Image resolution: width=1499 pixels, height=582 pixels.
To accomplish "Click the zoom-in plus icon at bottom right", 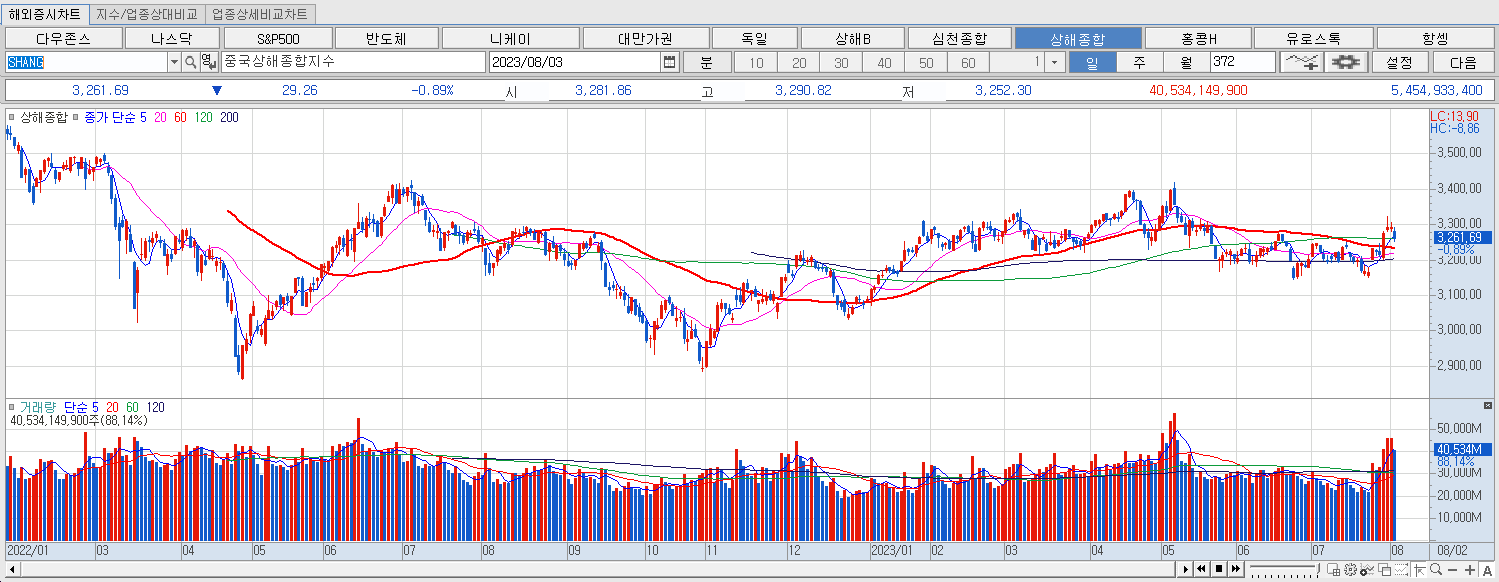I will 1471,570.
